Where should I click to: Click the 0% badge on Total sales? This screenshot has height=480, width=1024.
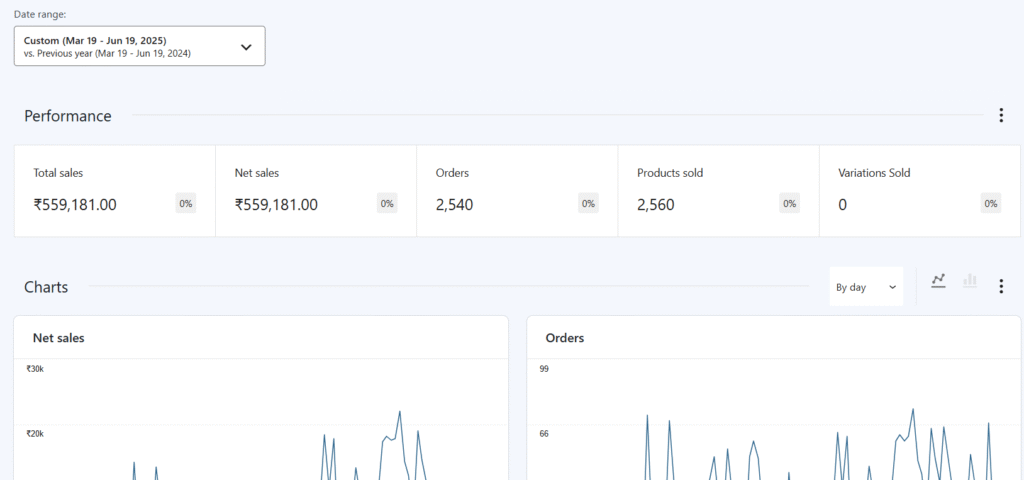pyautogui.click(x=186, y=204)
